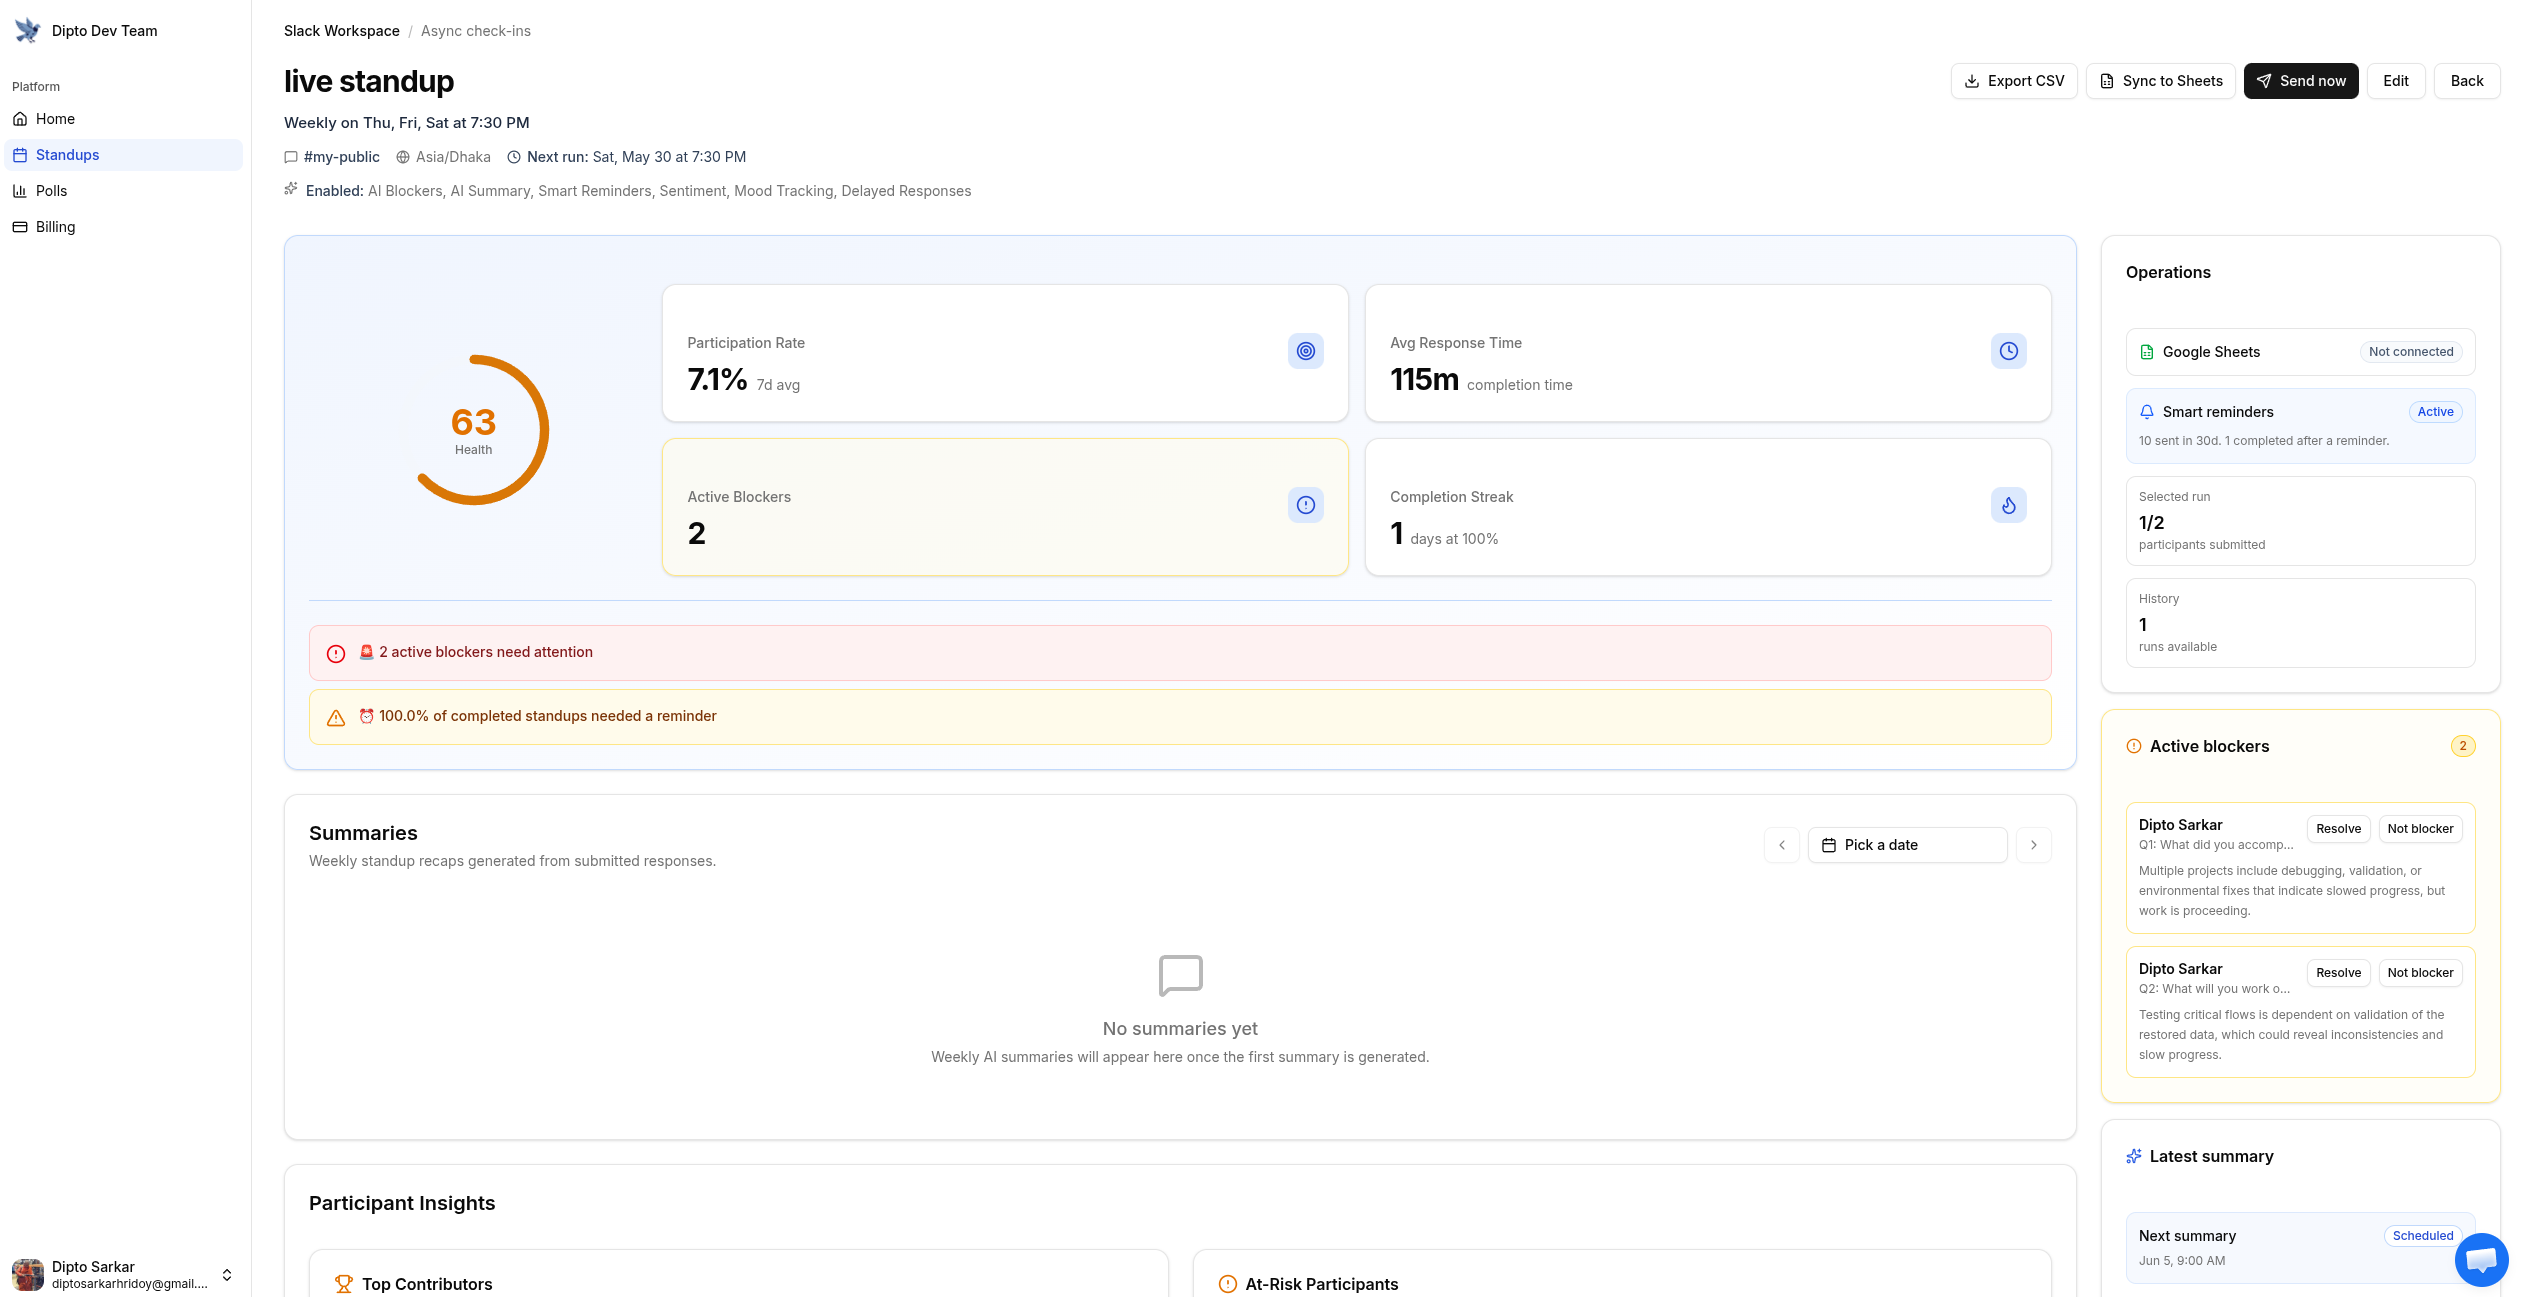Click the Standups calendar icon
Viewport: 2530px width, 1297px height.
point(20,155)
